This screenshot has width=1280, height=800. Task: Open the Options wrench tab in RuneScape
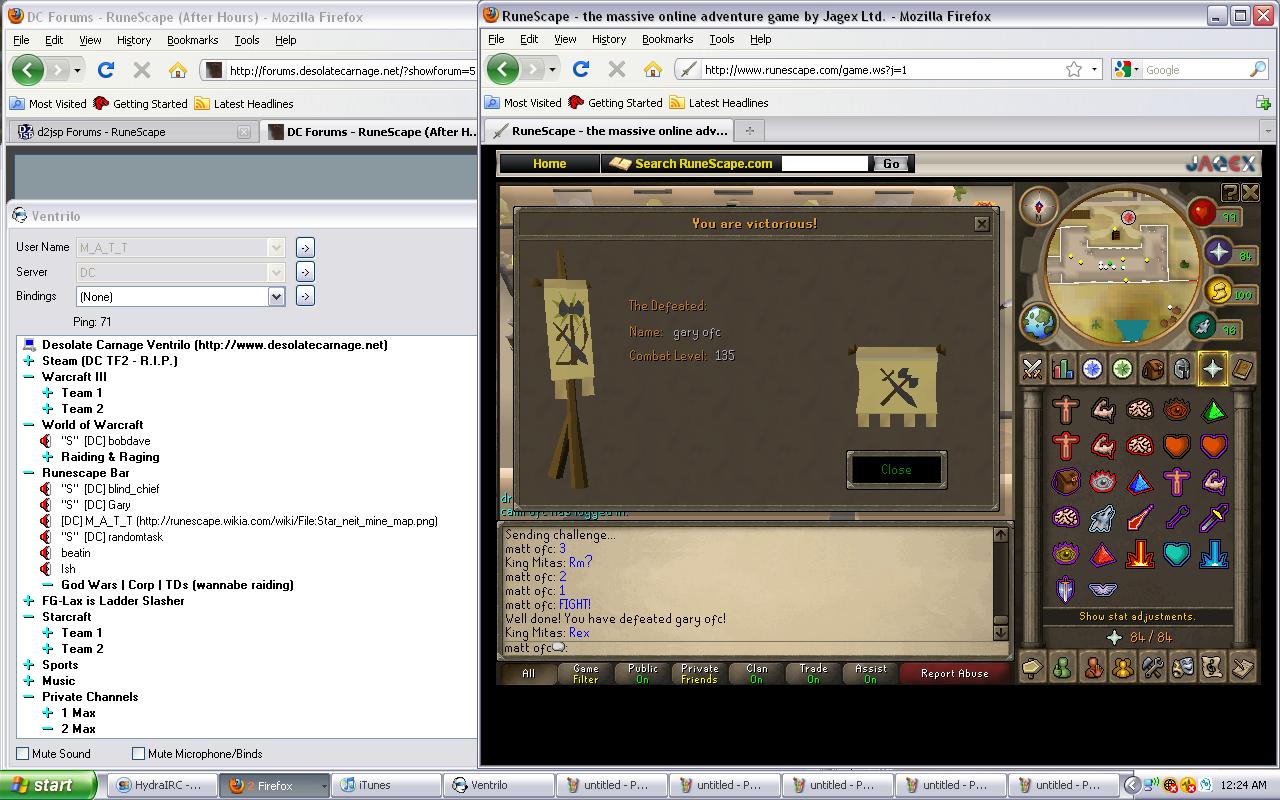pos(1152,667)
